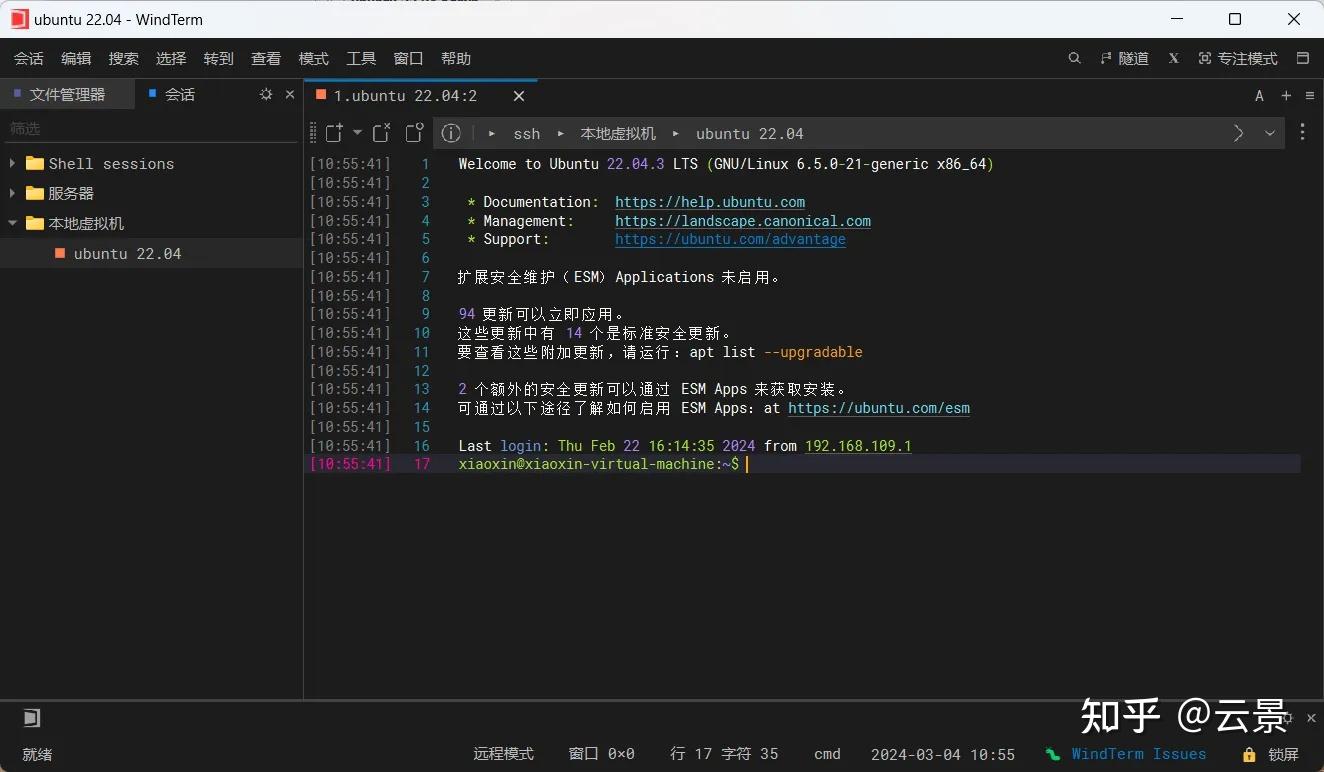Open search using the magnifier icon
Image resolution: width=1324 pixels, height=772 pixels.
(1074, 58)
